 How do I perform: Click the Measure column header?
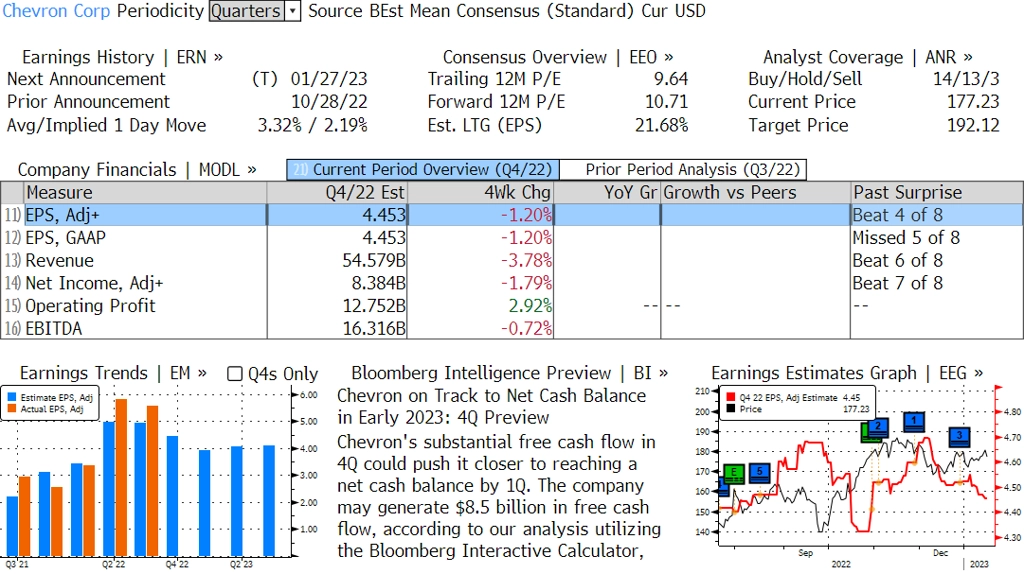pos(145,193)
